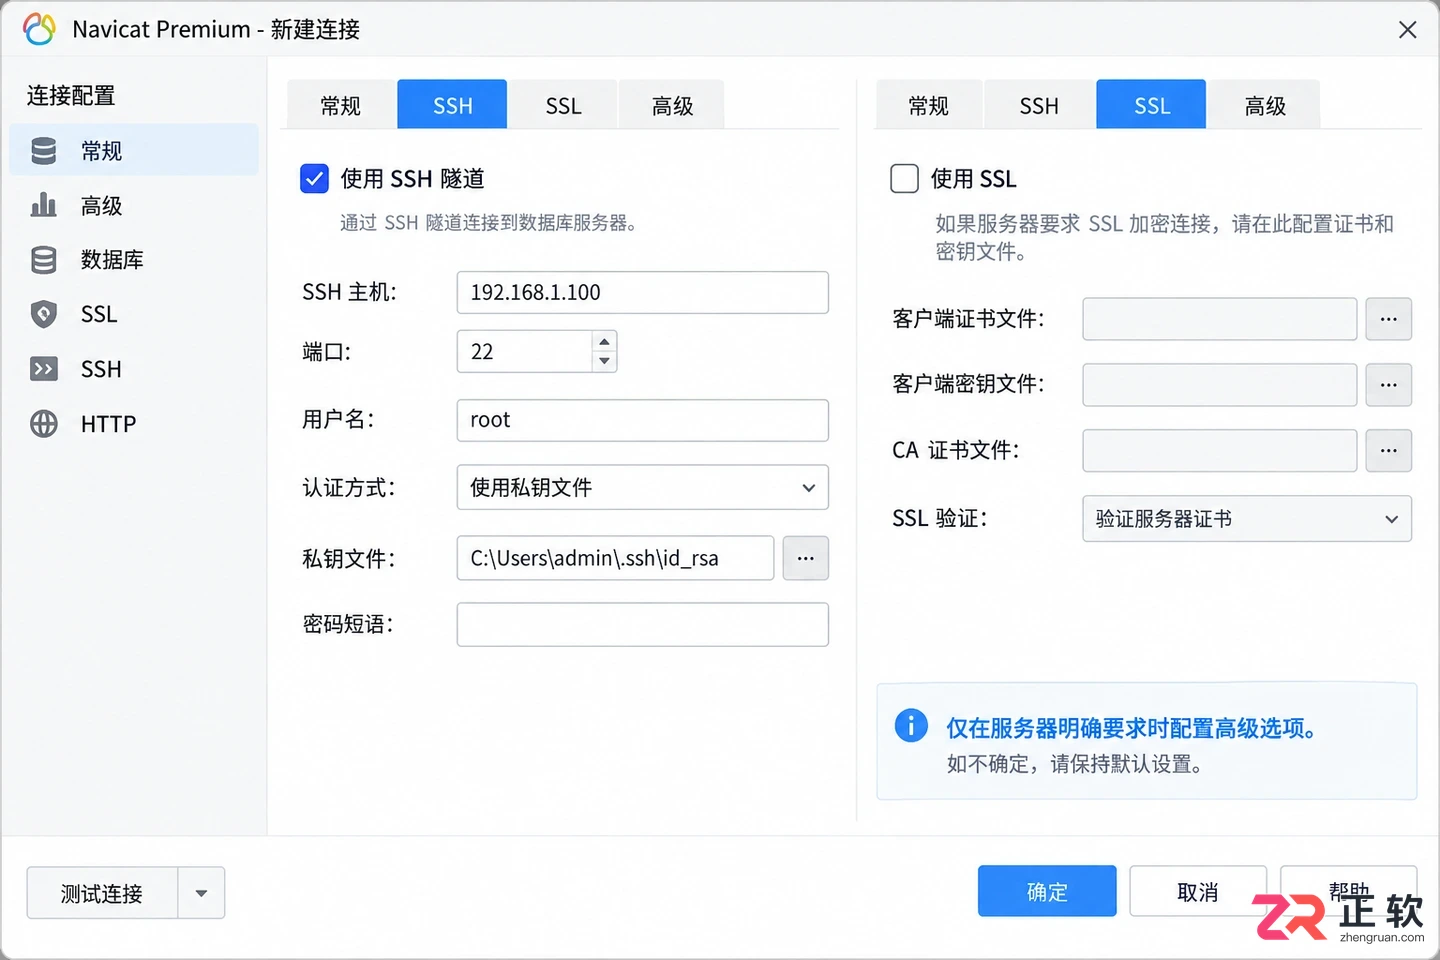Click the text 仅在服务器明确要求时配置高级选项
This screenshot has height=960, width=1440.
coord(1131,728)
